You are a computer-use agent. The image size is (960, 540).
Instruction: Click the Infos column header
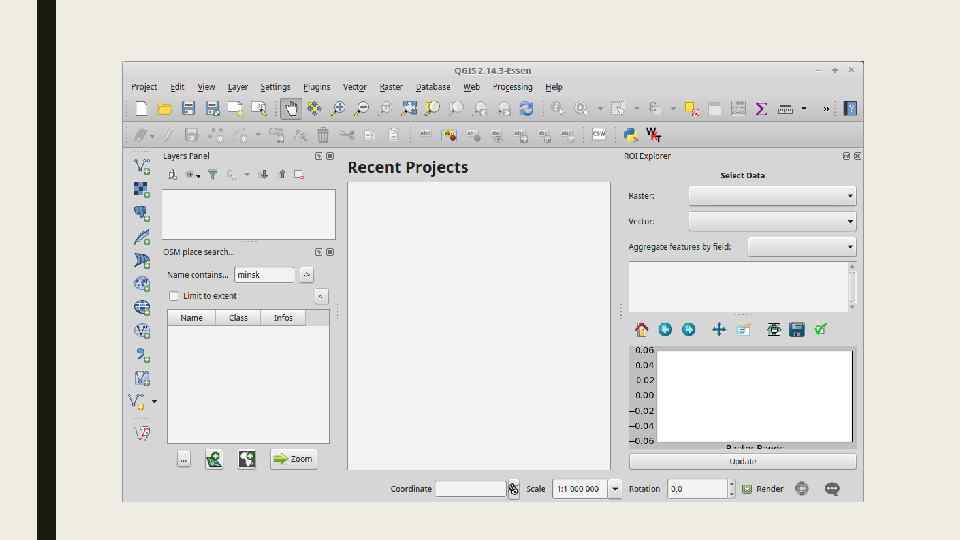pyautogui.click(x=283, y=318)
